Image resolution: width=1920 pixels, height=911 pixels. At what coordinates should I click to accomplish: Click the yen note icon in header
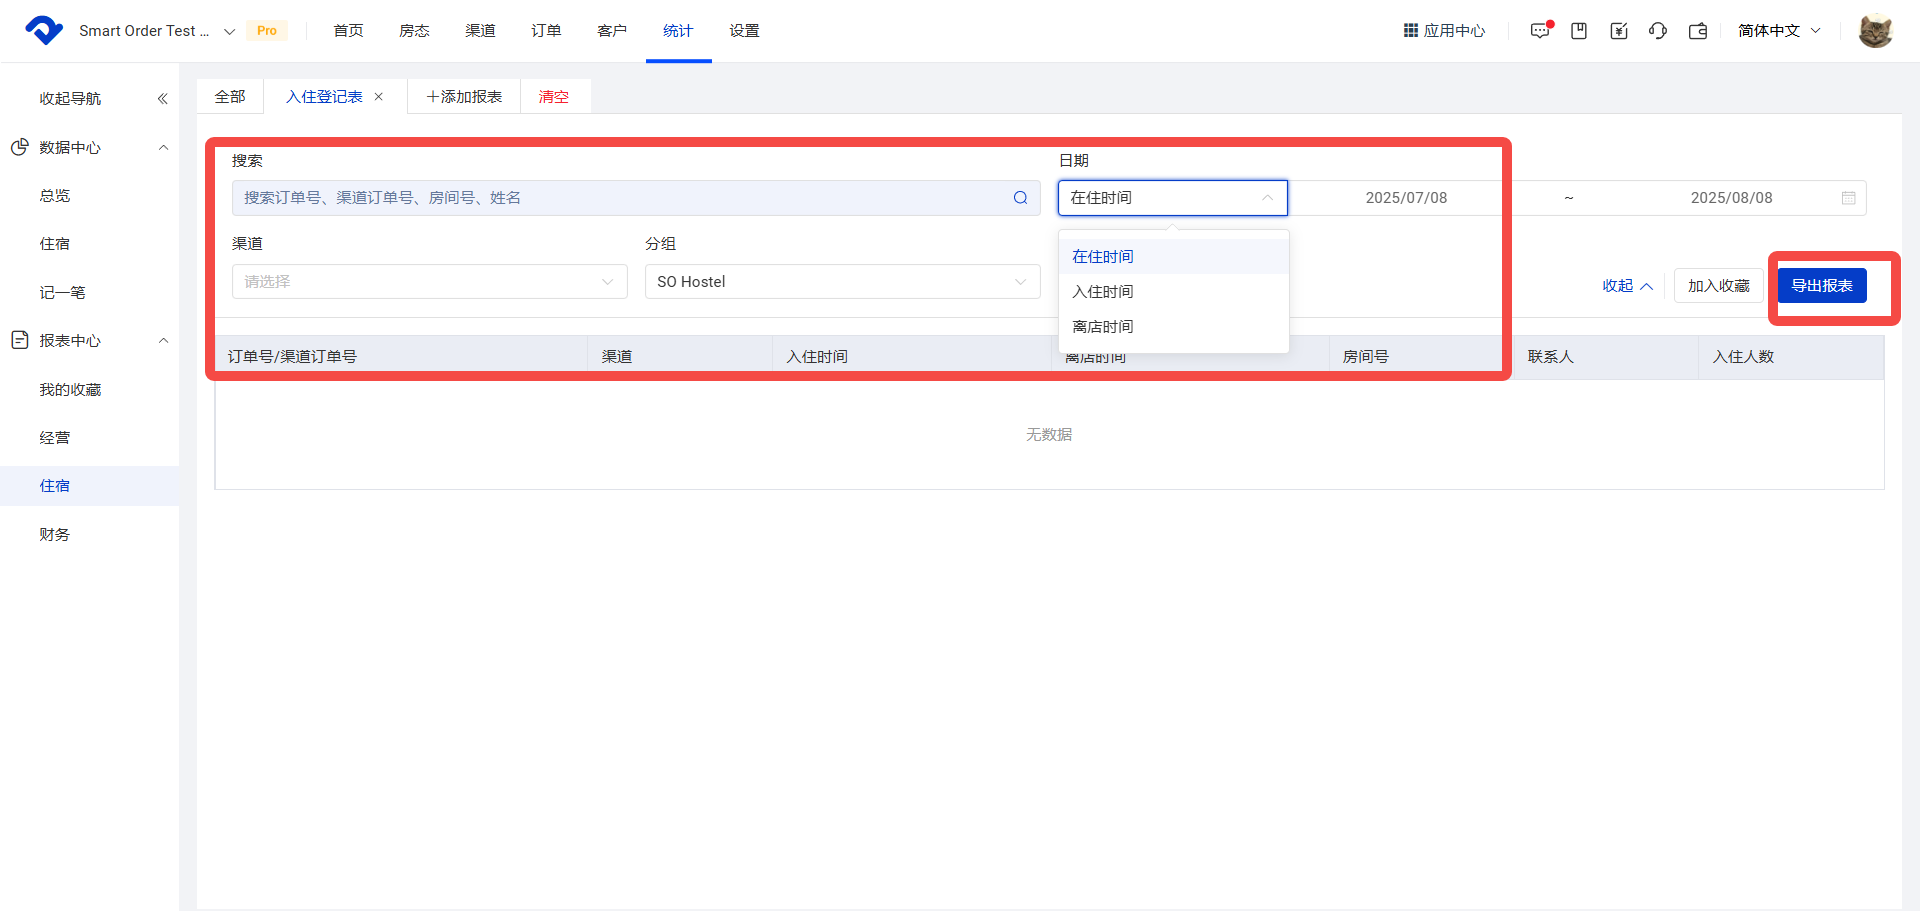1619,31
